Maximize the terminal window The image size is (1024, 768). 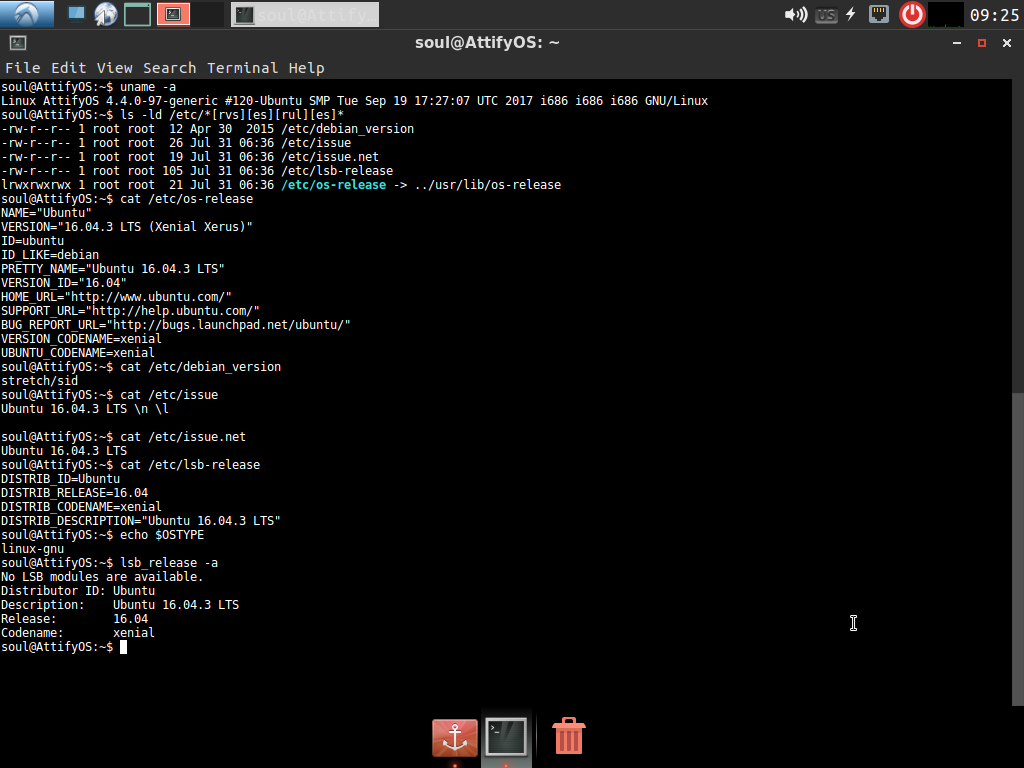point(982,43)
